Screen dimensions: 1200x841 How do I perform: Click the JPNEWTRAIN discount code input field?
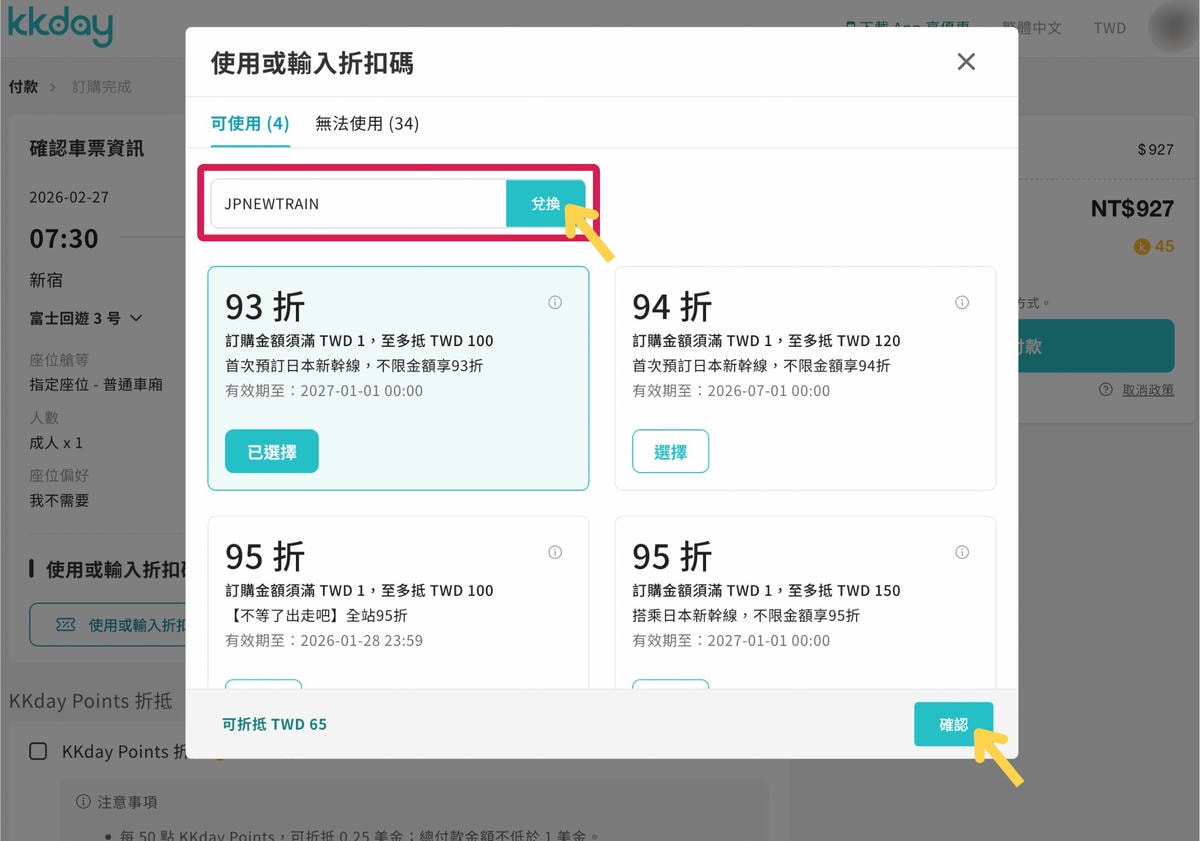(x=358, y=204)
